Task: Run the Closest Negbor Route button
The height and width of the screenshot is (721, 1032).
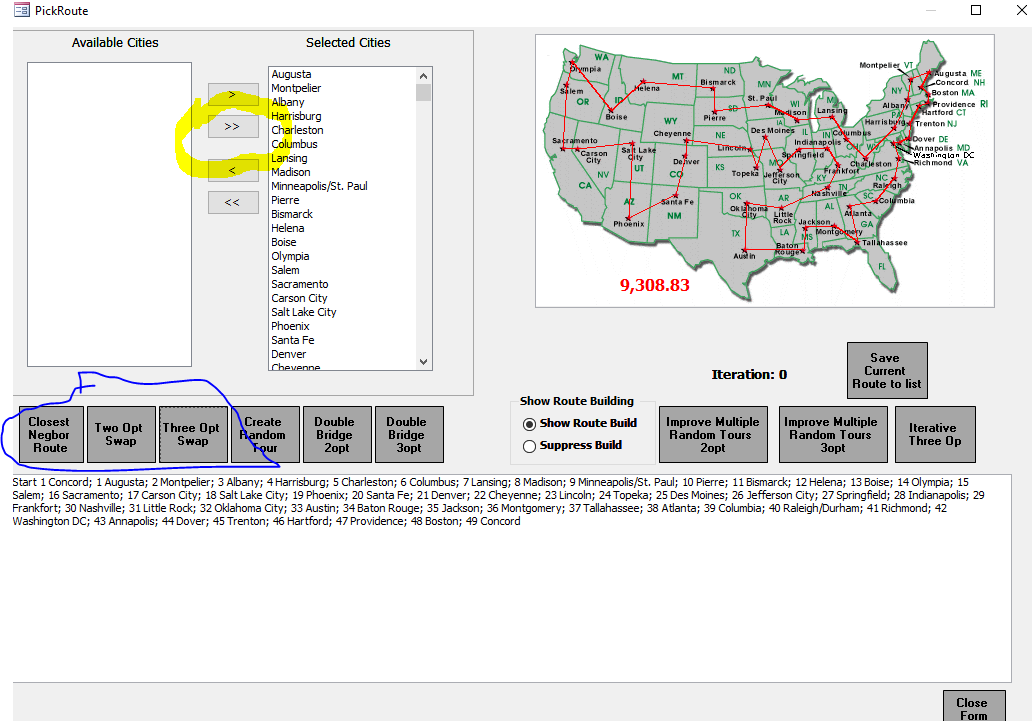Action: coord(51,435)
